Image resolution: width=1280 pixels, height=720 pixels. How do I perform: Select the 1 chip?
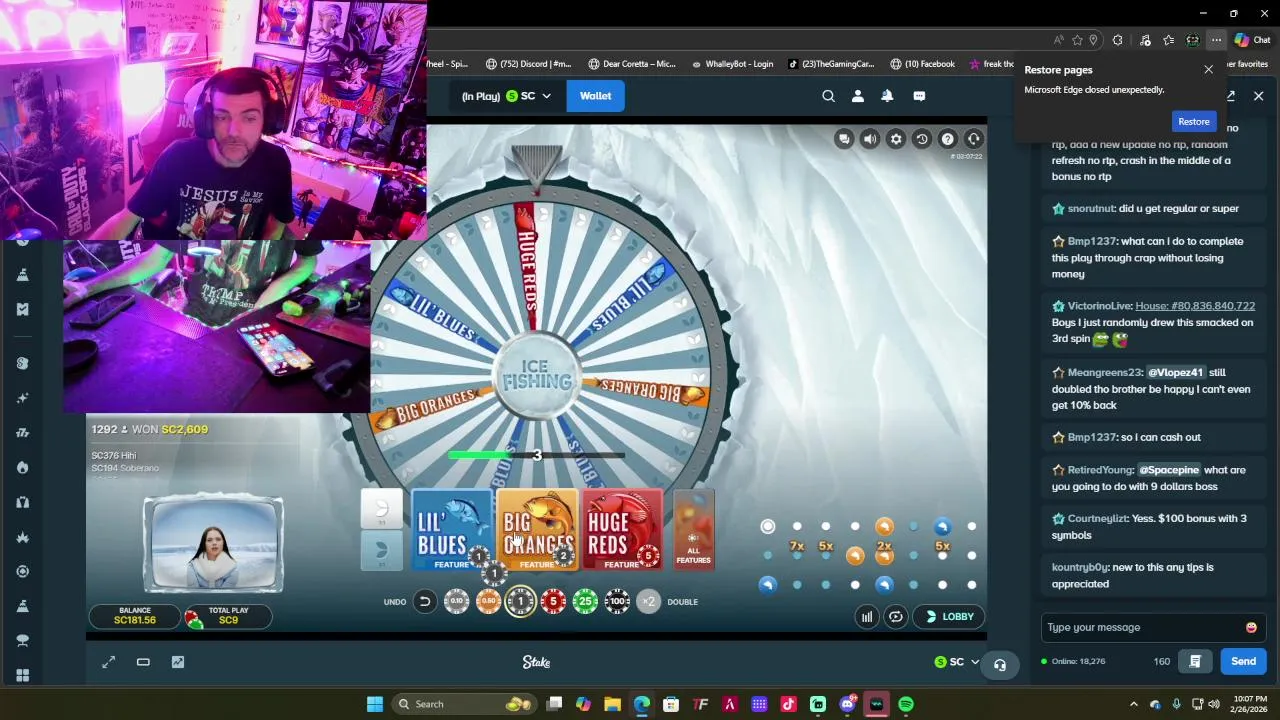(520, 601)
